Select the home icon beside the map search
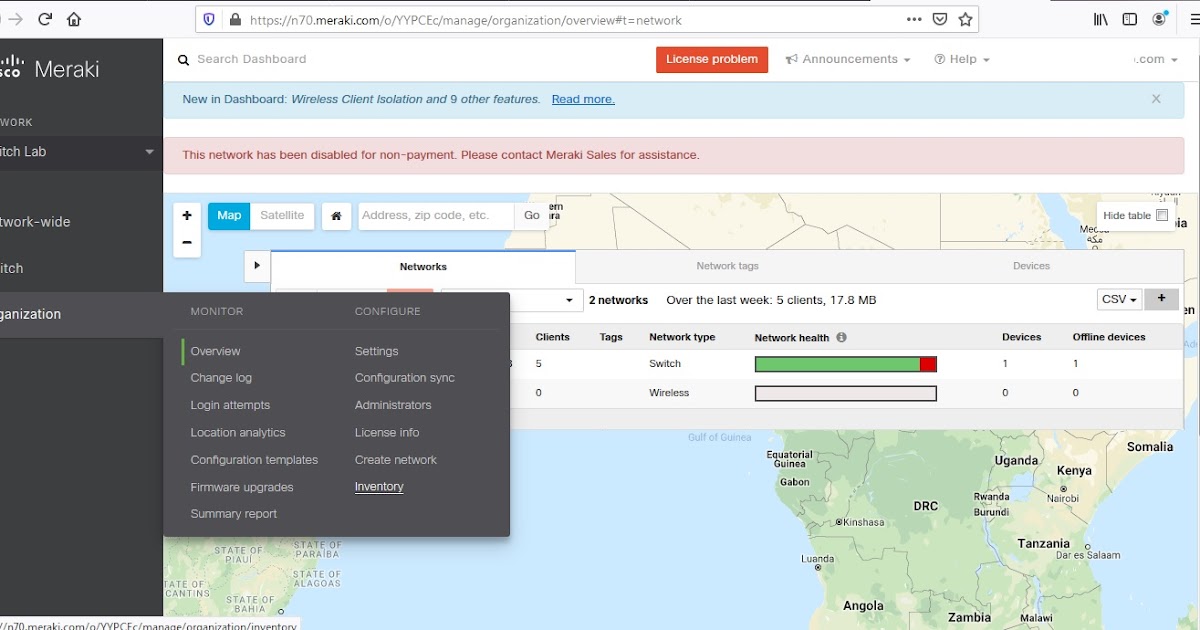The image size is (1200, 630). coord(336,215)
